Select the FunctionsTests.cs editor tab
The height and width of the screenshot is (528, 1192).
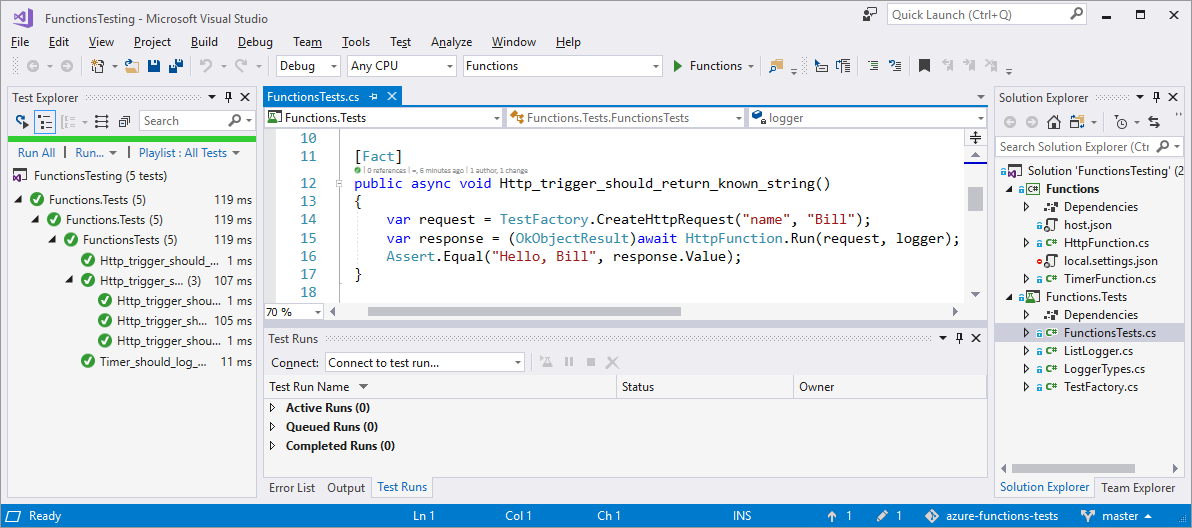[313, 96]
